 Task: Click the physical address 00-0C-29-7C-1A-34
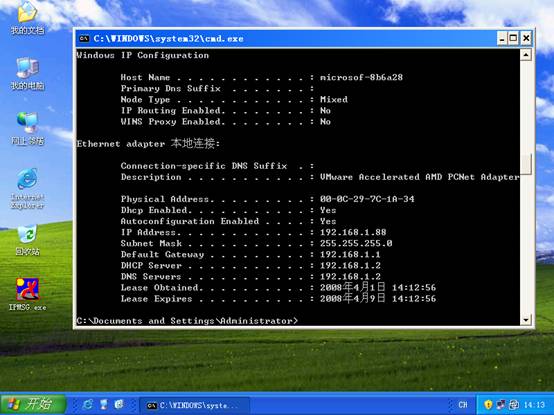point(367,199)
